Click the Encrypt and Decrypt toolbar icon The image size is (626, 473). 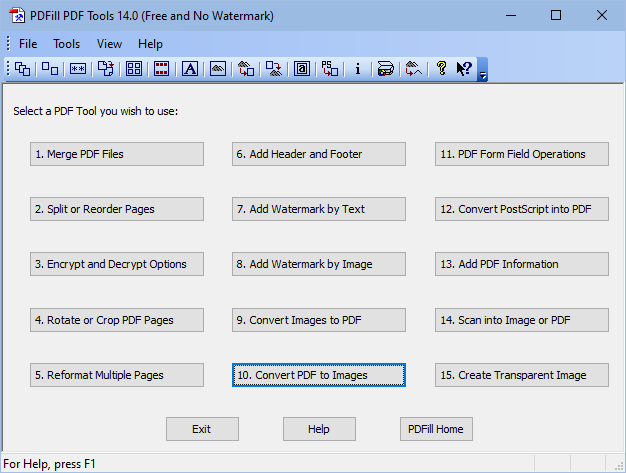click(x=78, y=69)
